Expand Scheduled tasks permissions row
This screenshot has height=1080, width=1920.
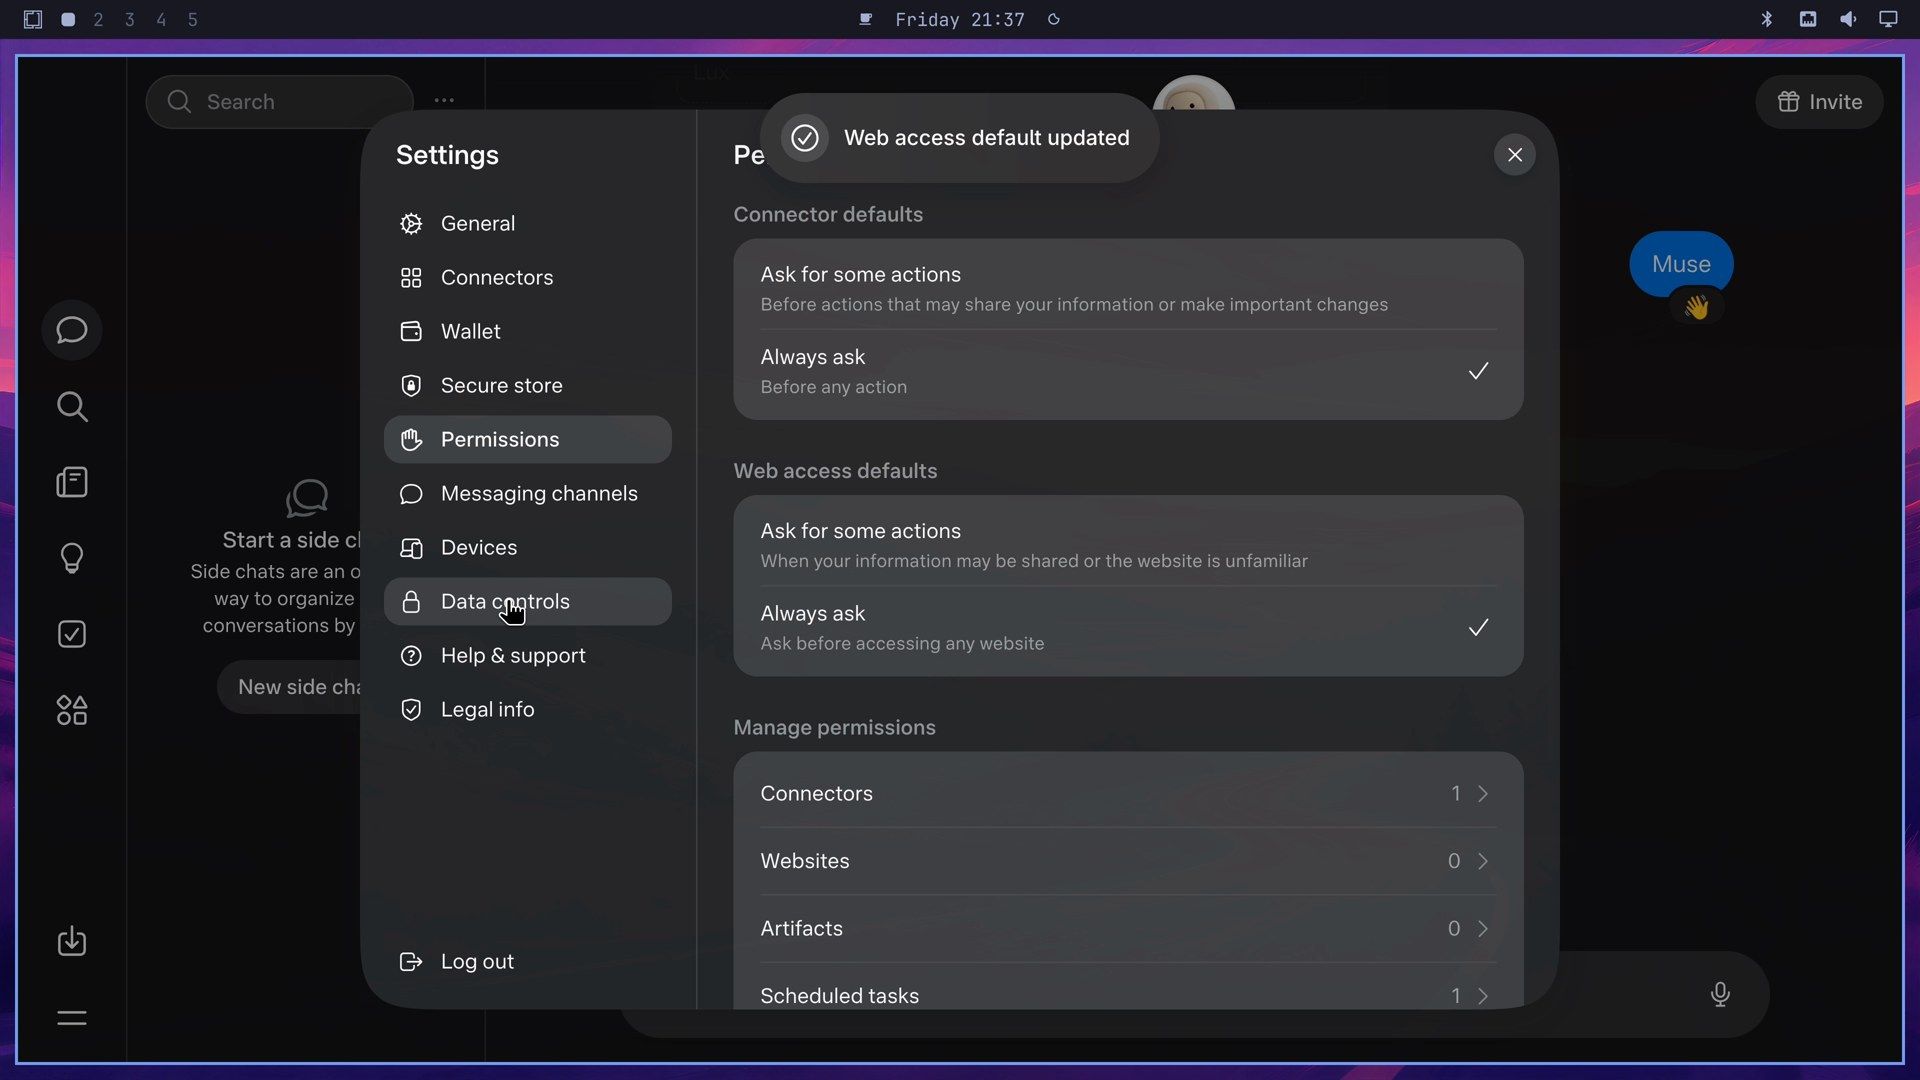click(x=1128, y=986)
